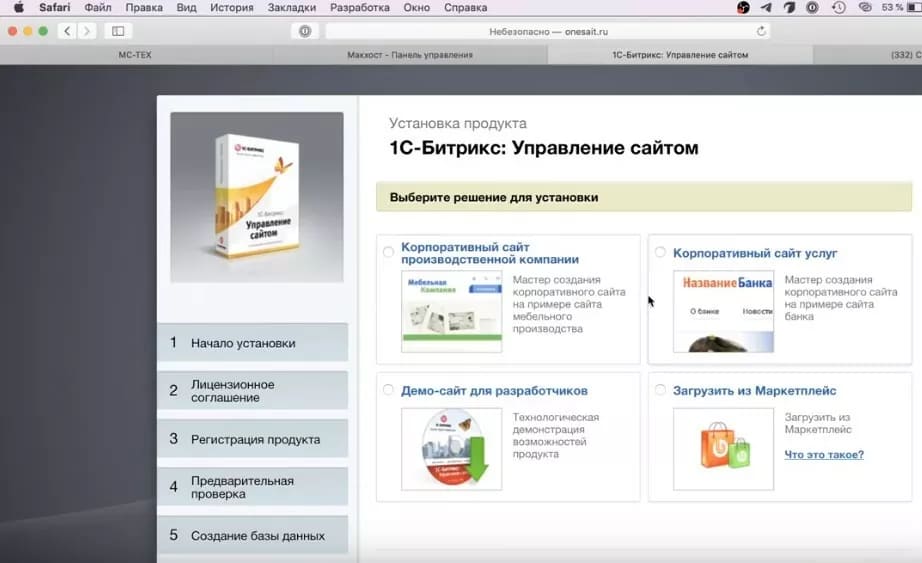Open 1Password icon in the menu bar
922x563 pixels.
[812, 8]
